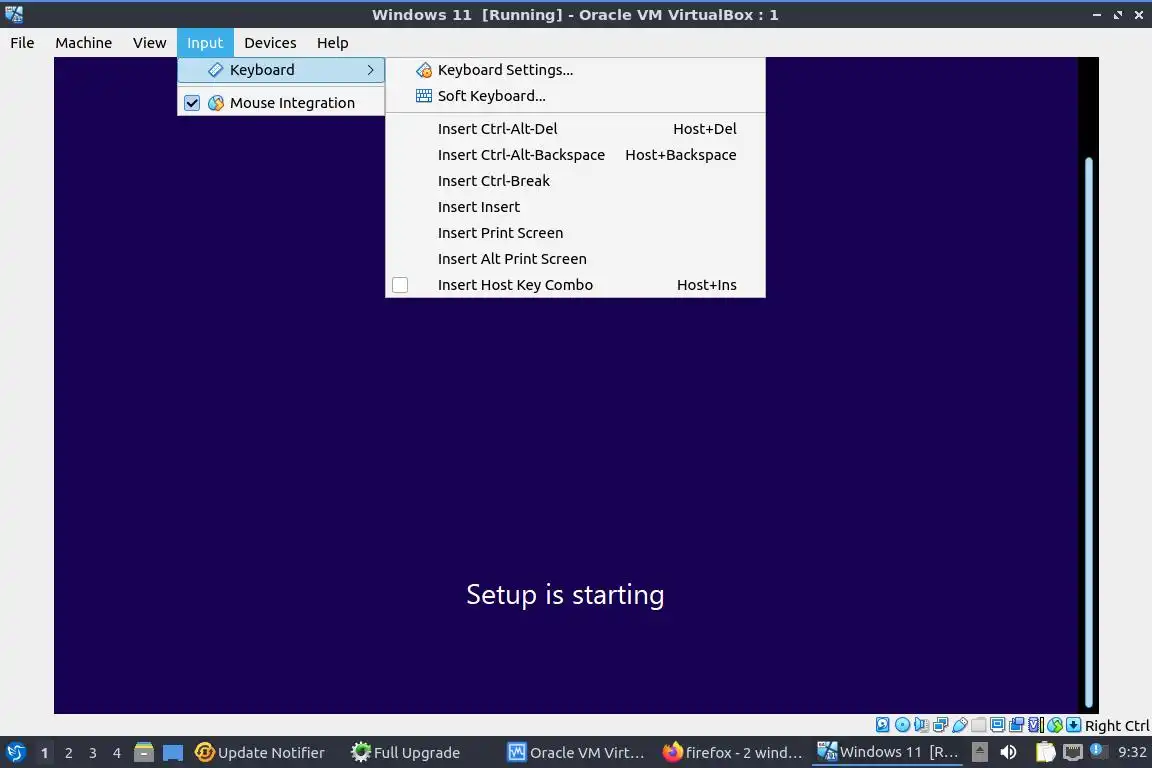
Task: Click the show desktop blue icon
Action: [173, 753]
